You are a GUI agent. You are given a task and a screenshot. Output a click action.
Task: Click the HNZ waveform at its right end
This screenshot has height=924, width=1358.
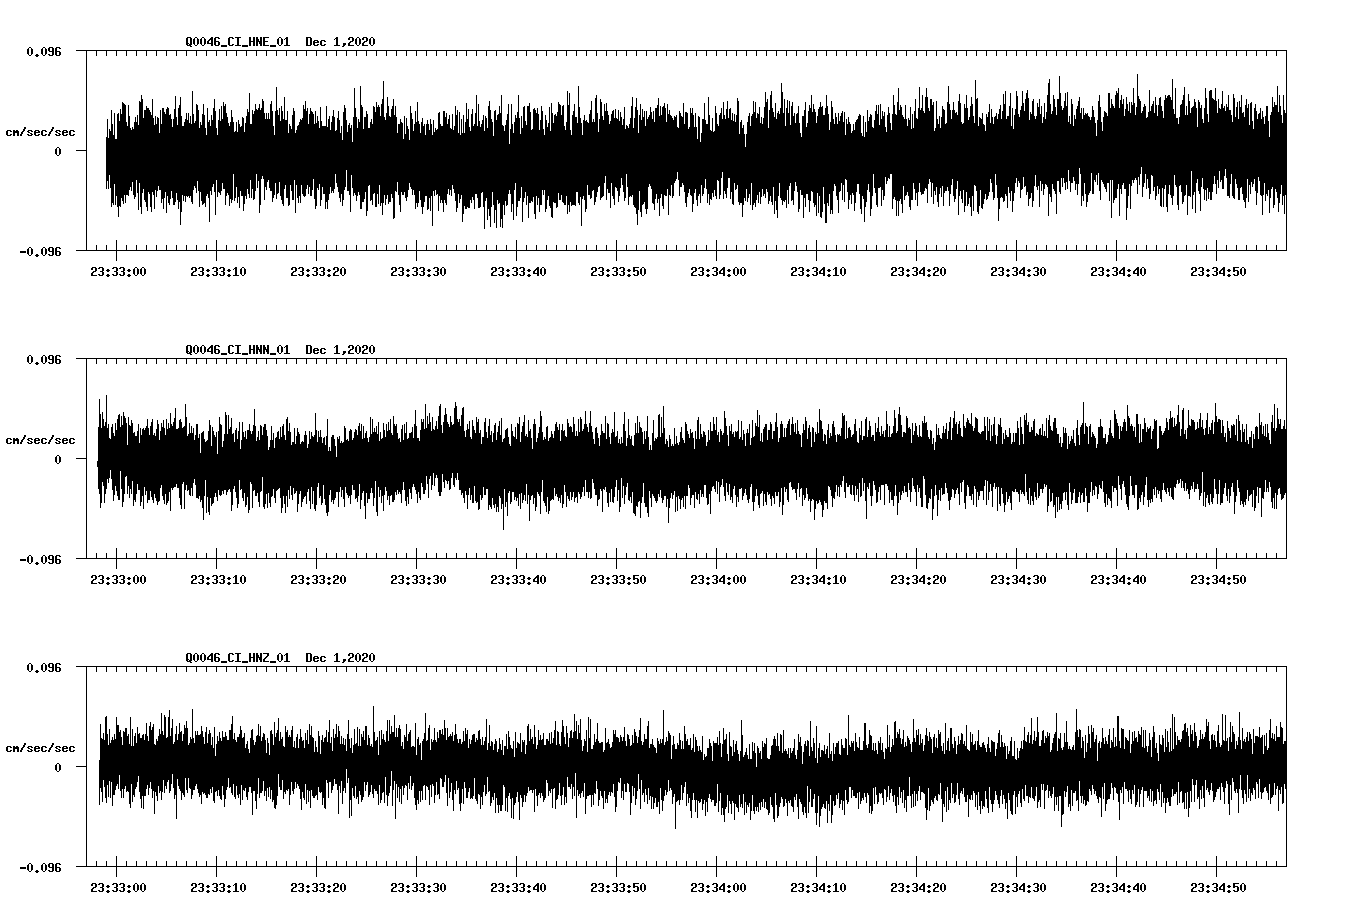coord(1284,765)
